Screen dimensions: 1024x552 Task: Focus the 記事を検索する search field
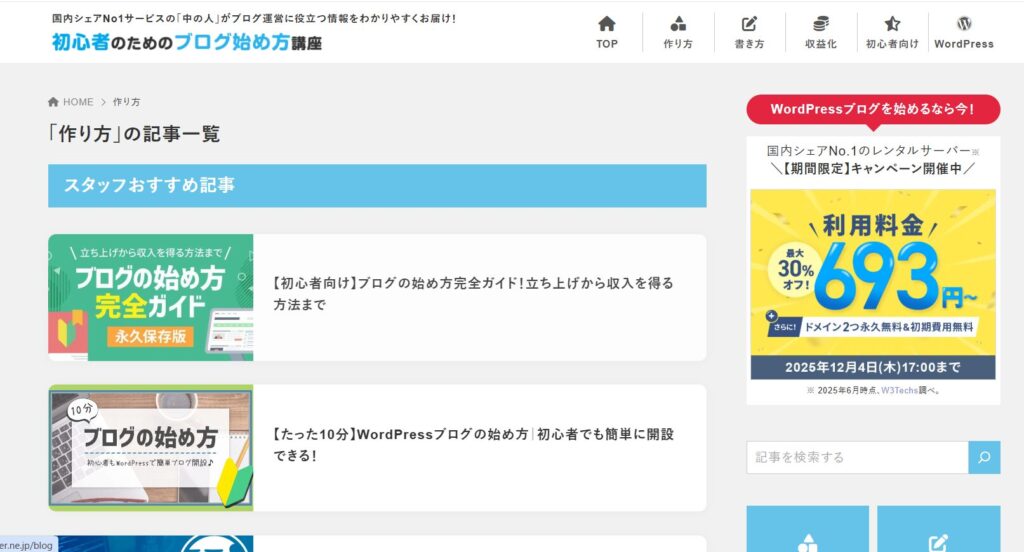click(856, 457)
